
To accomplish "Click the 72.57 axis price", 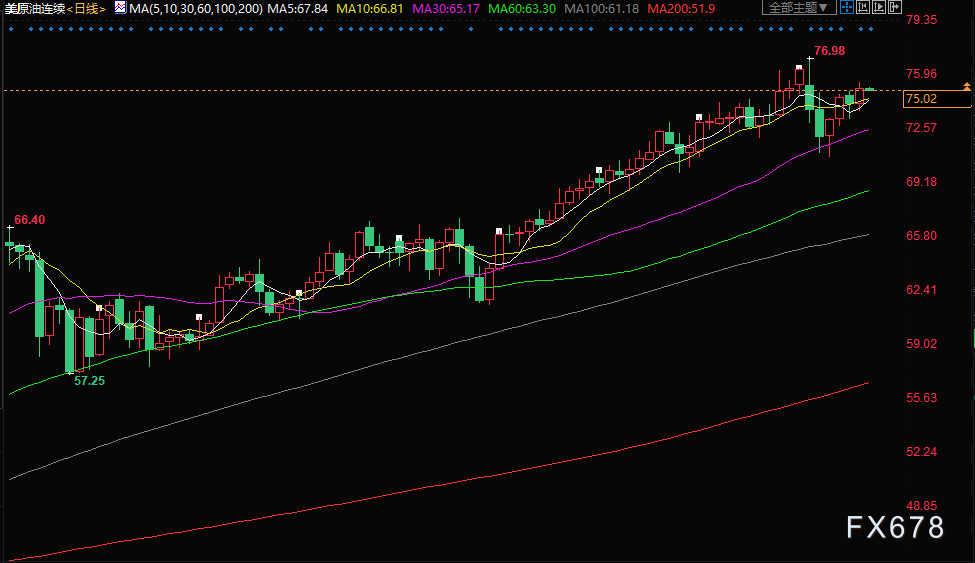I will pos(922,128).
